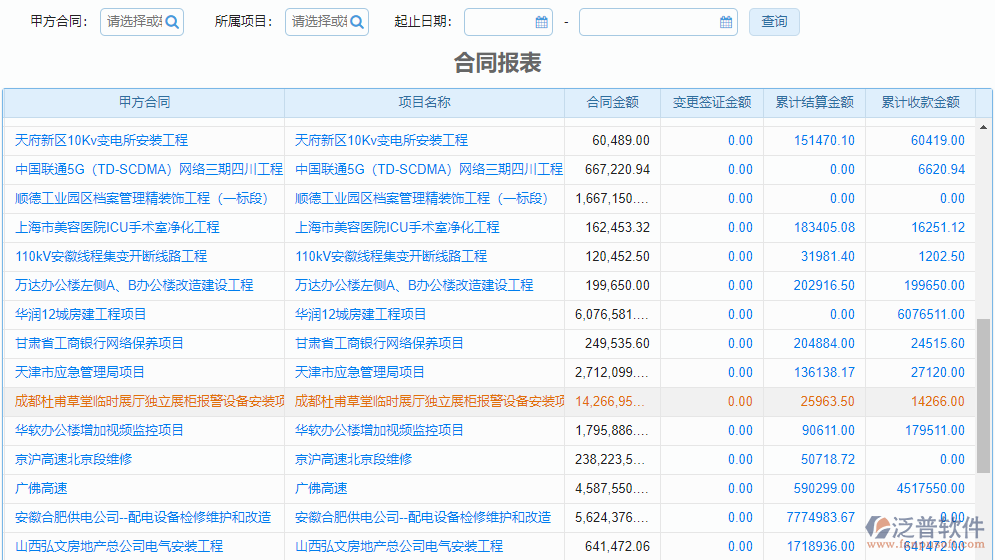Click received amount 179511.00

point(935,430)
